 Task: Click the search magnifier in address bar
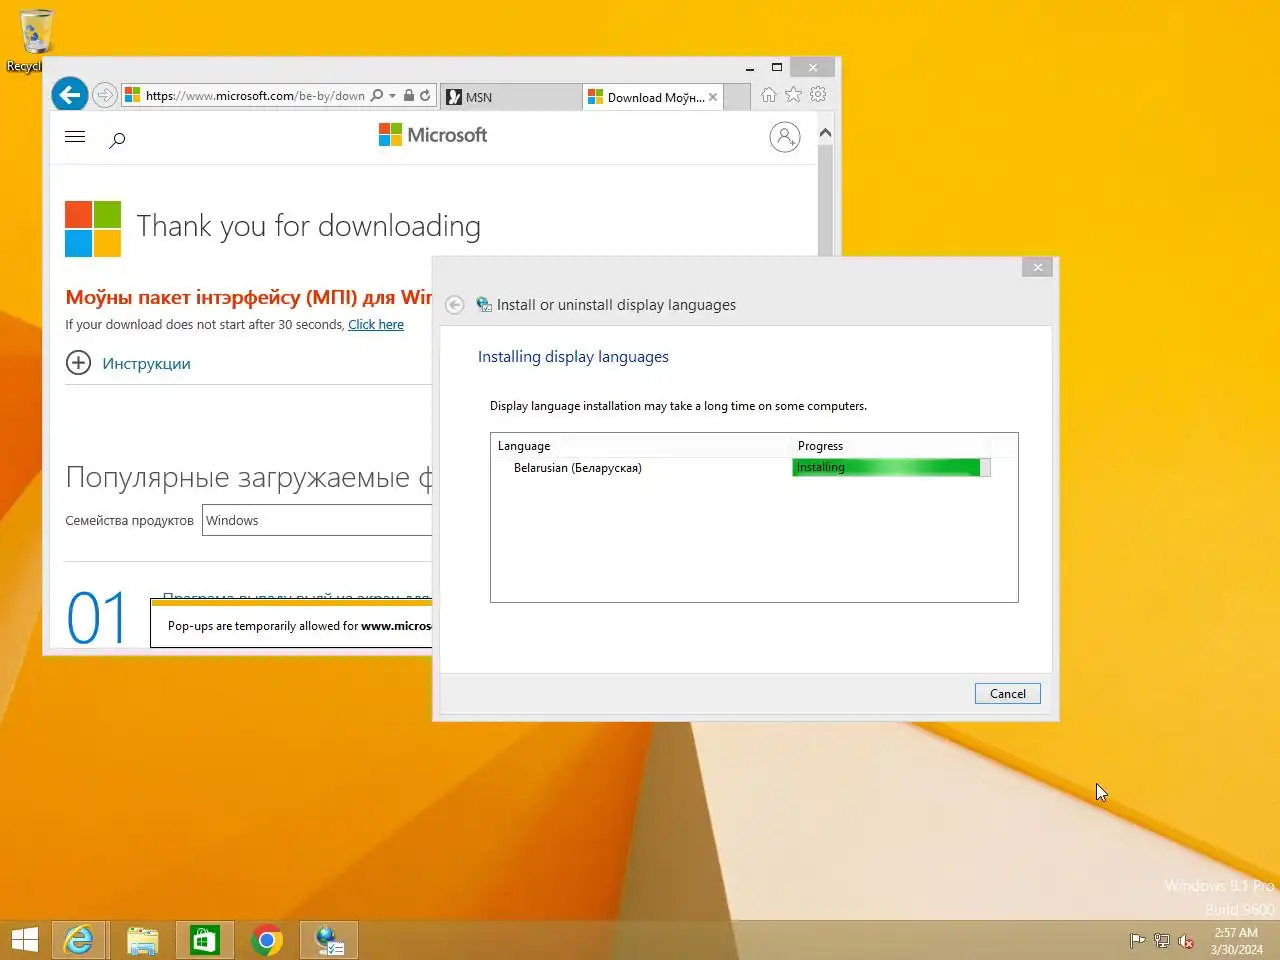tap(377, 96)
